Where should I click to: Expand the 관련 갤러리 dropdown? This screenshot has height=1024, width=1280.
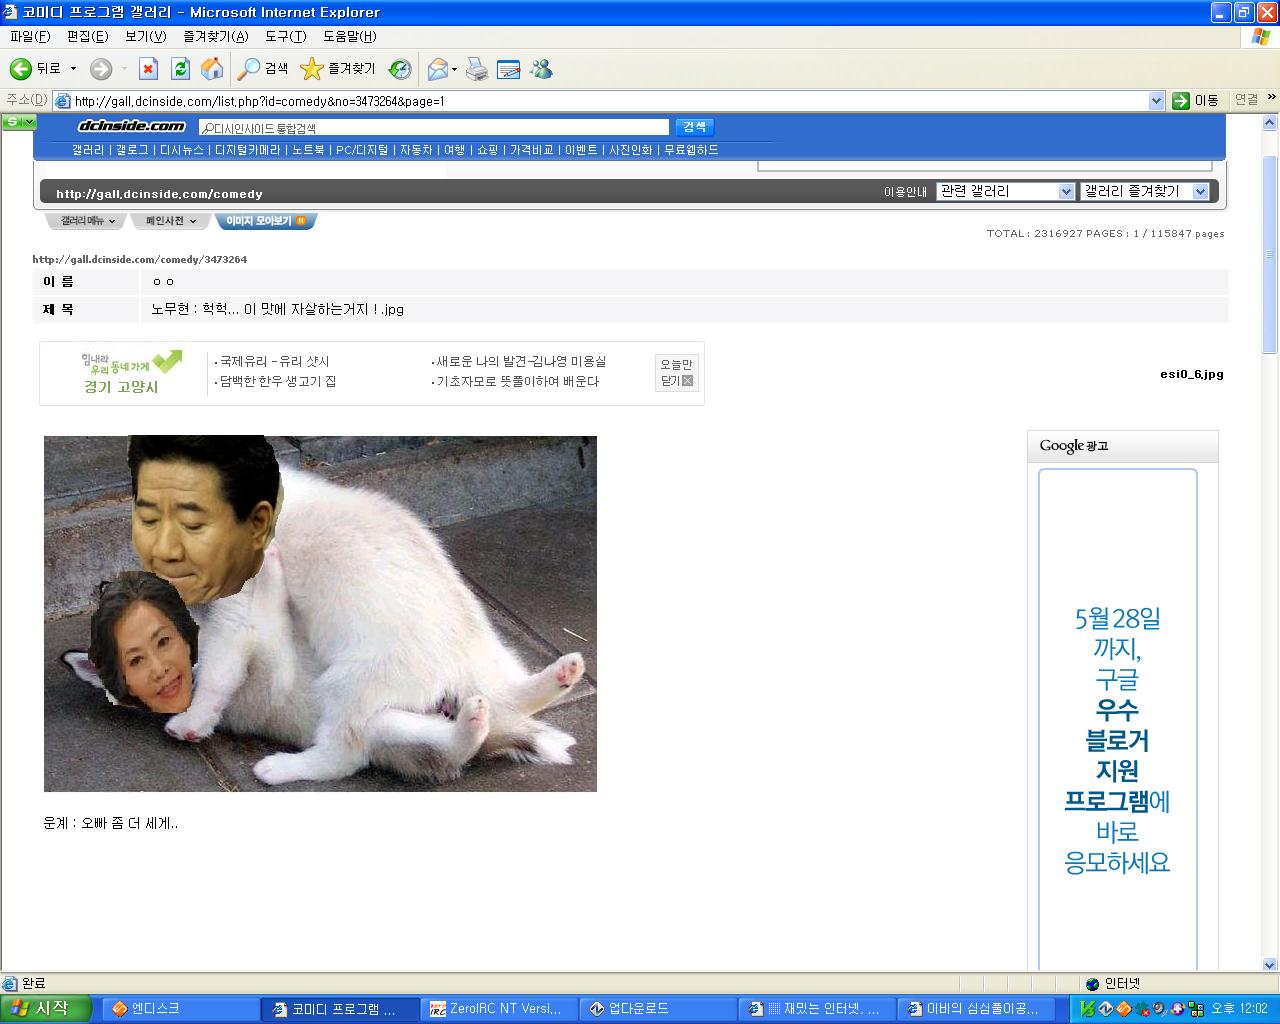click(1066, 191)
